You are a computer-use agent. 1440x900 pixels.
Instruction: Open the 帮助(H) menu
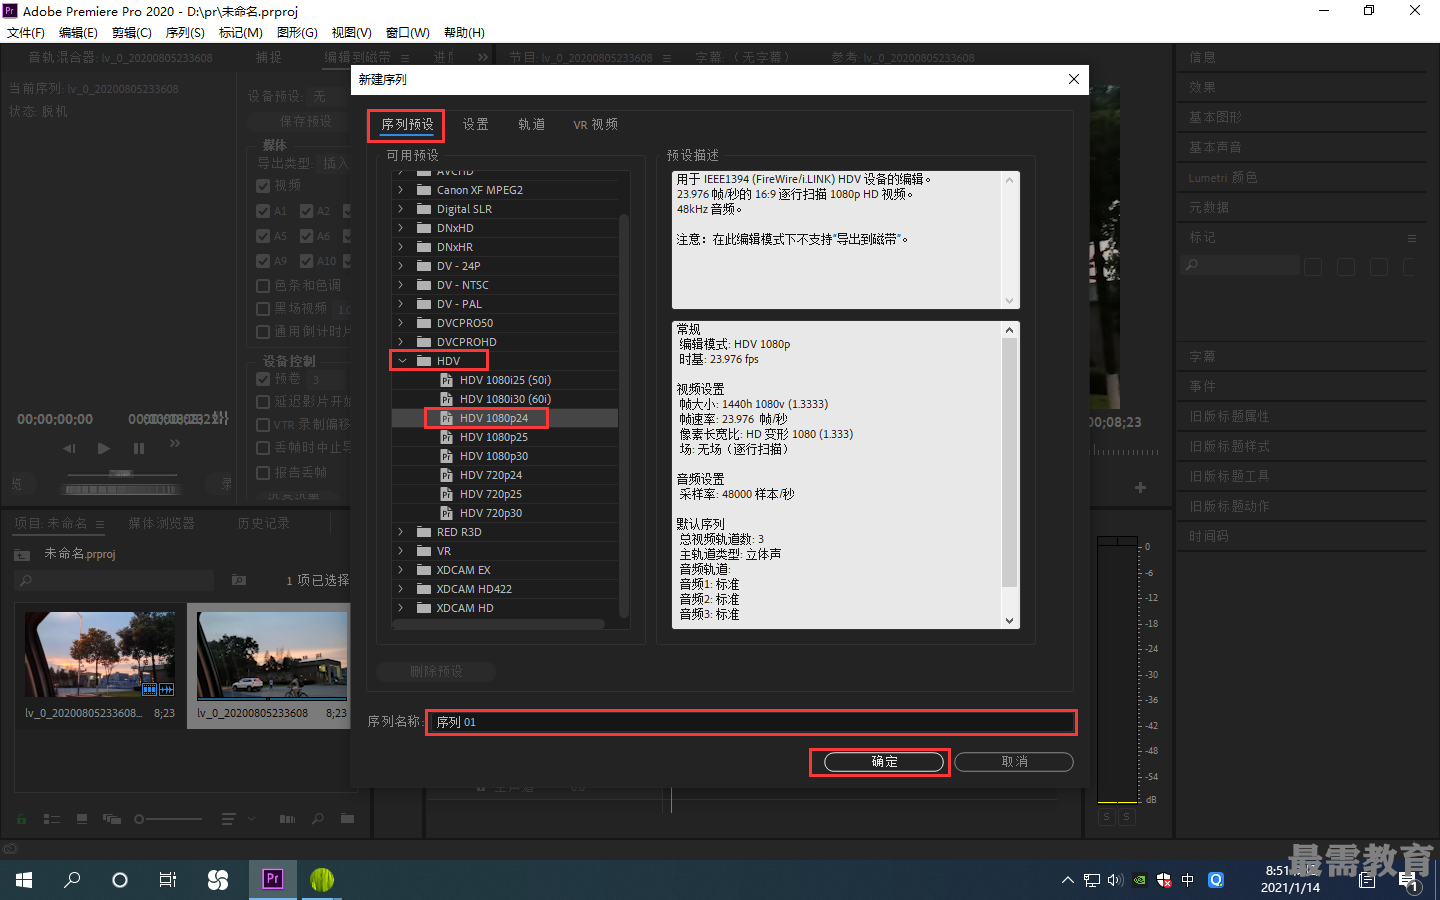click(x=464, y=33)
